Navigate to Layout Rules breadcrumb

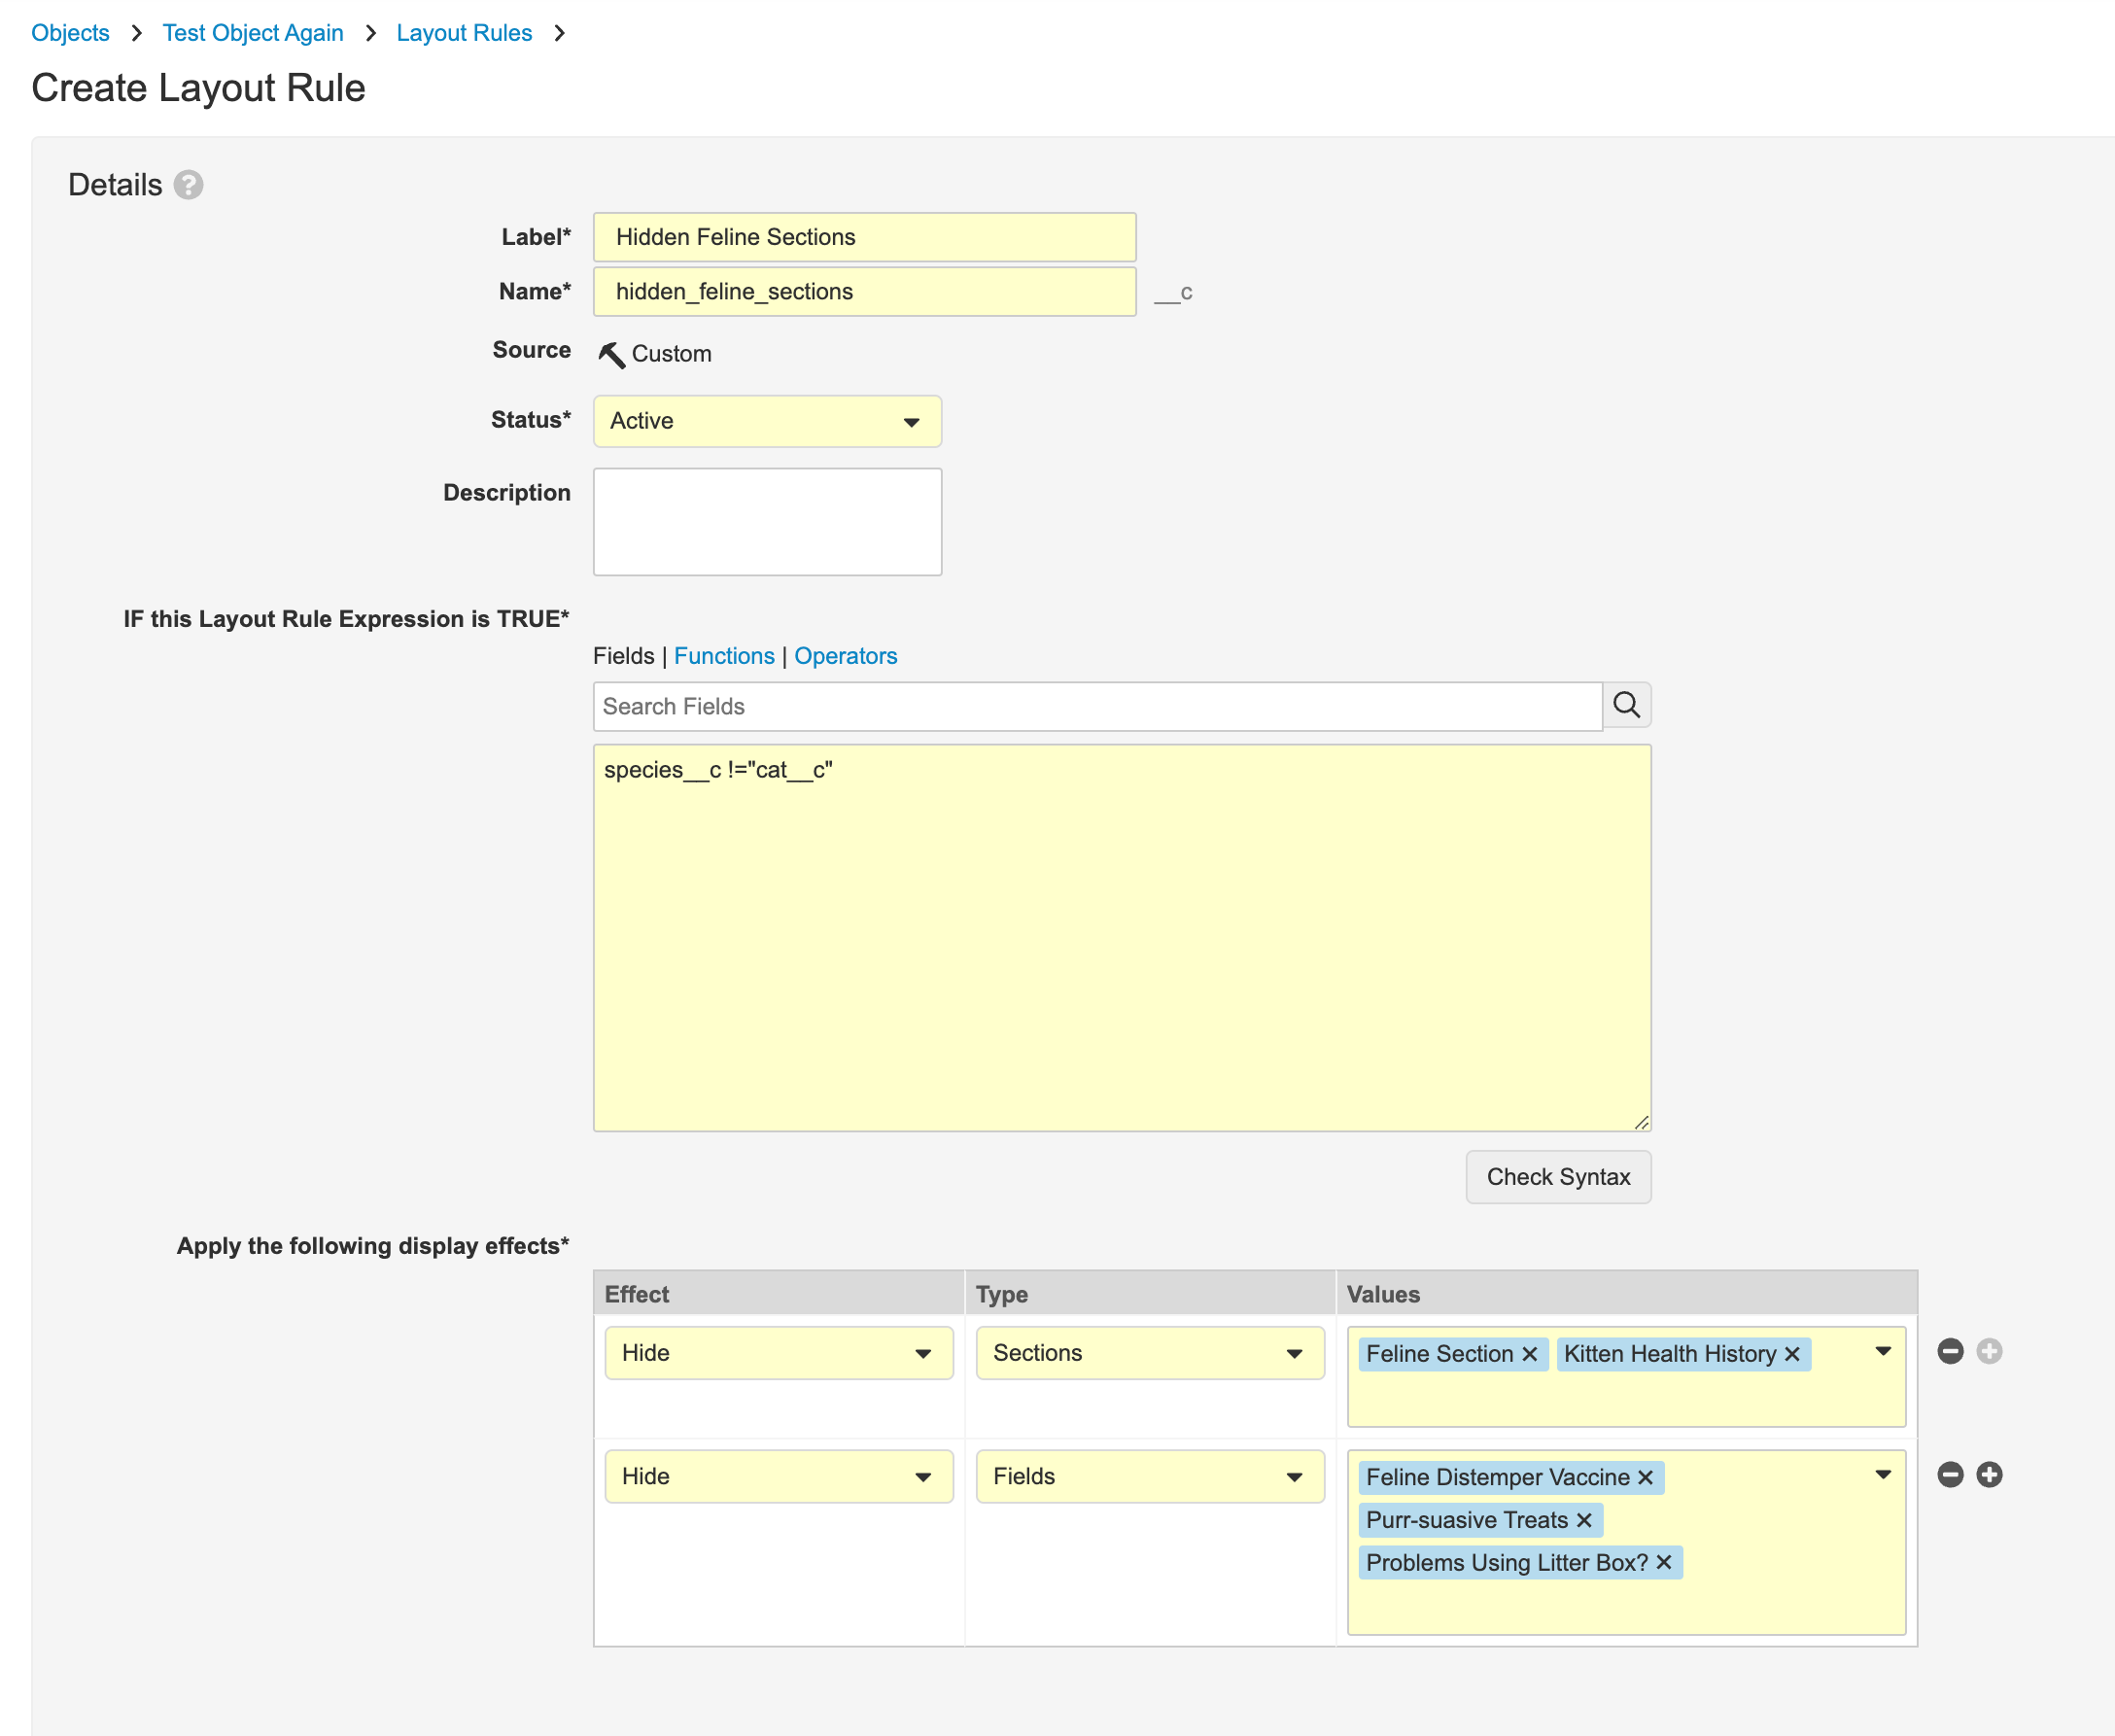463,32
